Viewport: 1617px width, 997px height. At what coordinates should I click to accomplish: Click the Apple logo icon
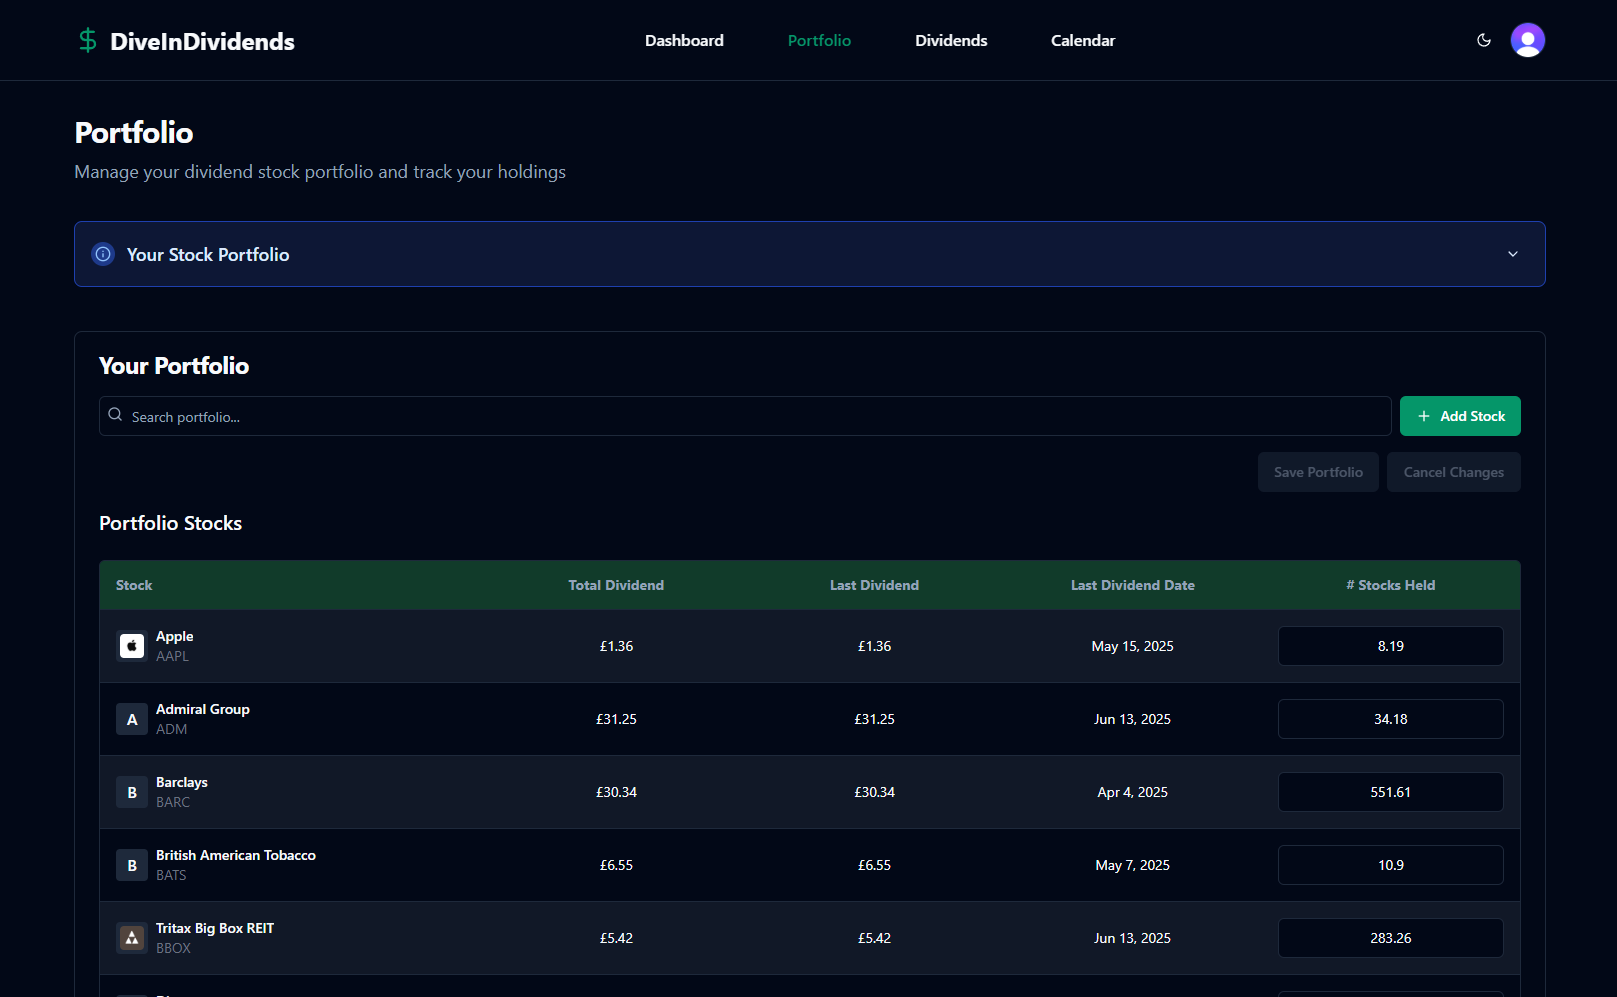(x=132, y=646)
